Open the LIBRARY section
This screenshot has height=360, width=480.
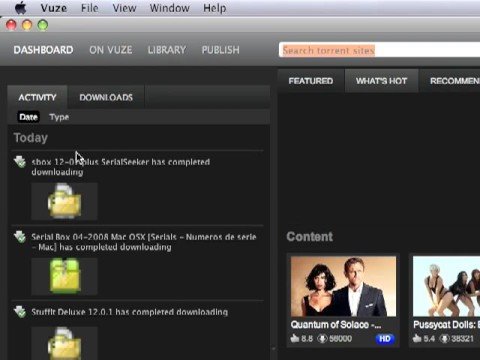point(167,50)
